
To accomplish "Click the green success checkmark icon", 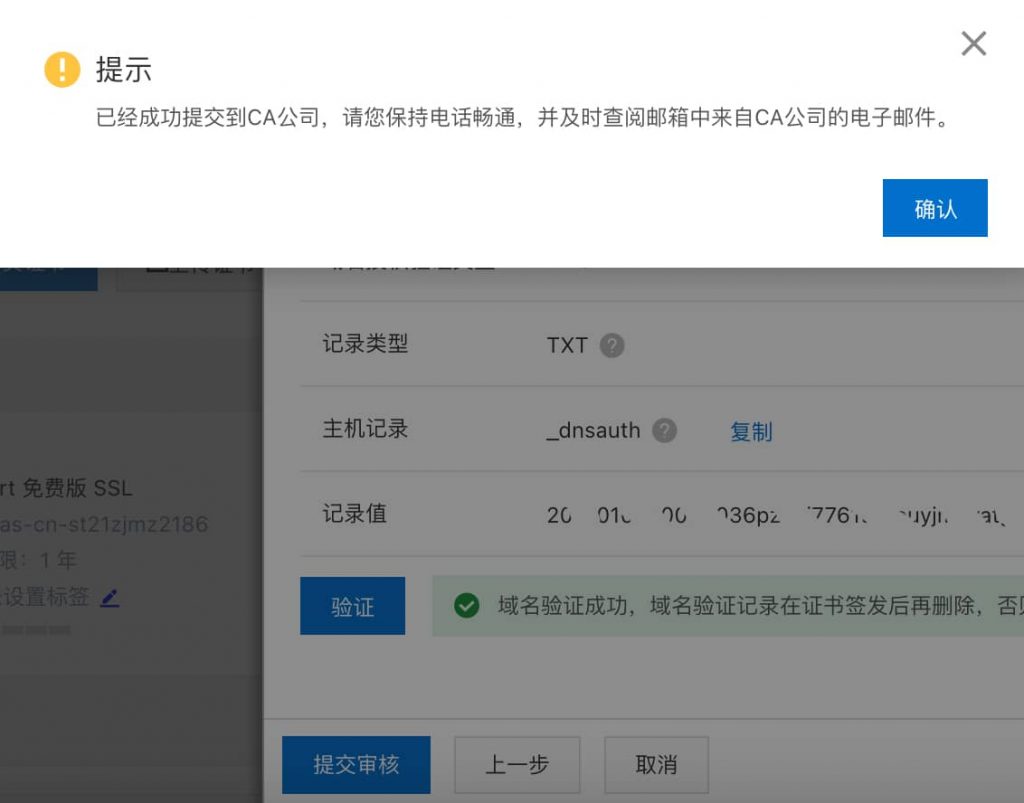I will 466,606.
